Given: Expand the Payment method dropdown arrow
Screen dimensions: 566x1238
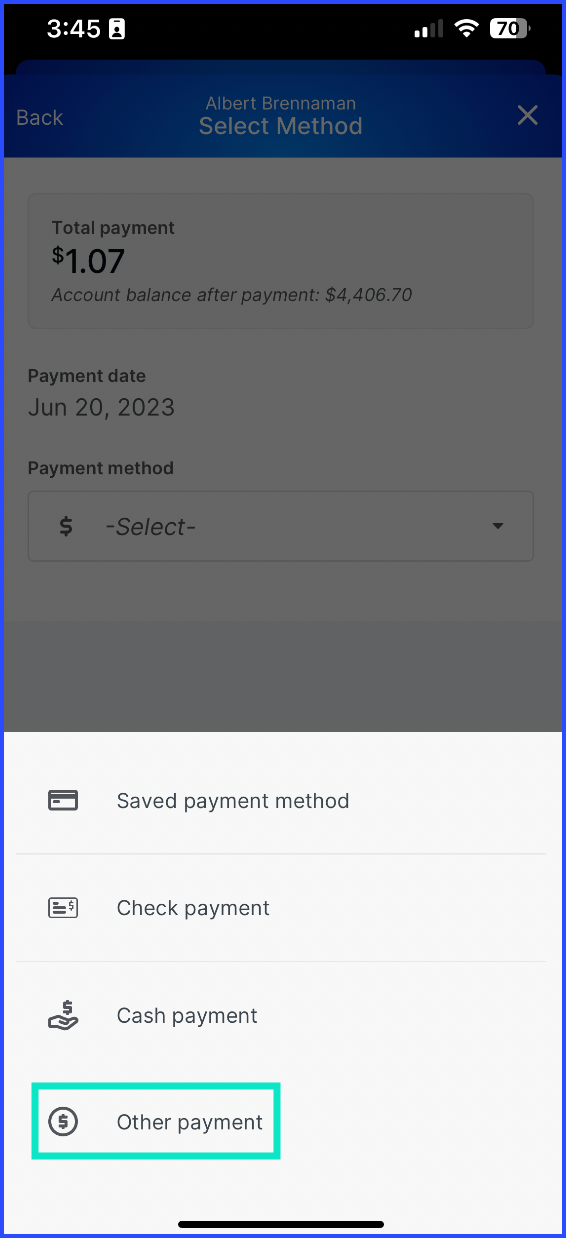Looking at the screenshot, I should (498, 527).
